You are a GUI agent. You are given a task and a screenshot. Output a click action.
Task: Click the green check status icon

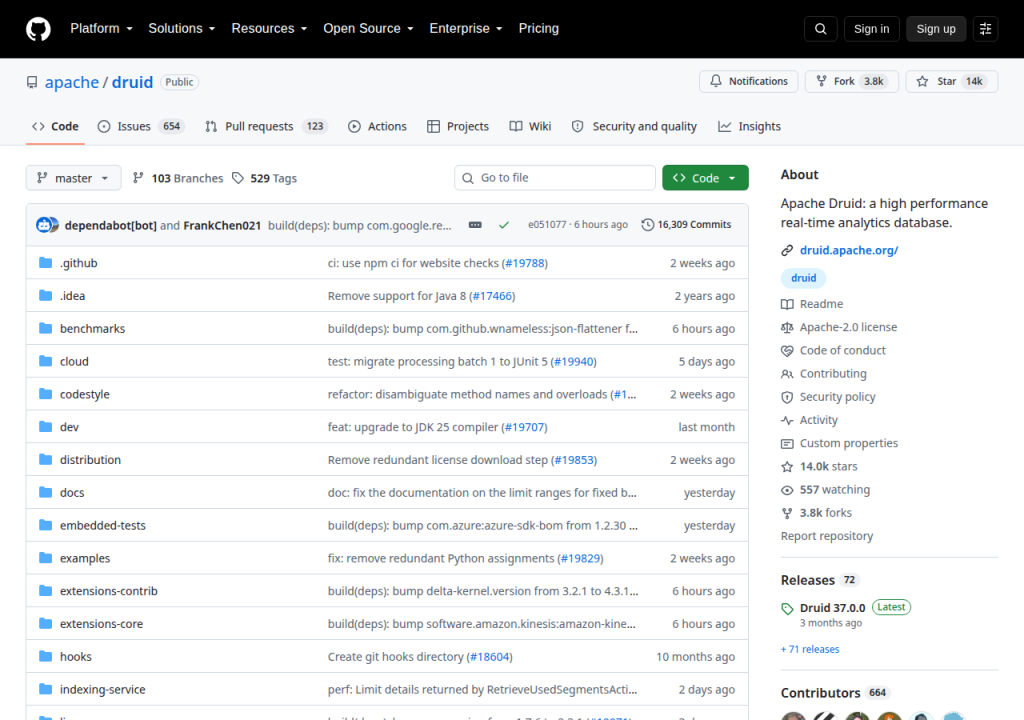504,225
